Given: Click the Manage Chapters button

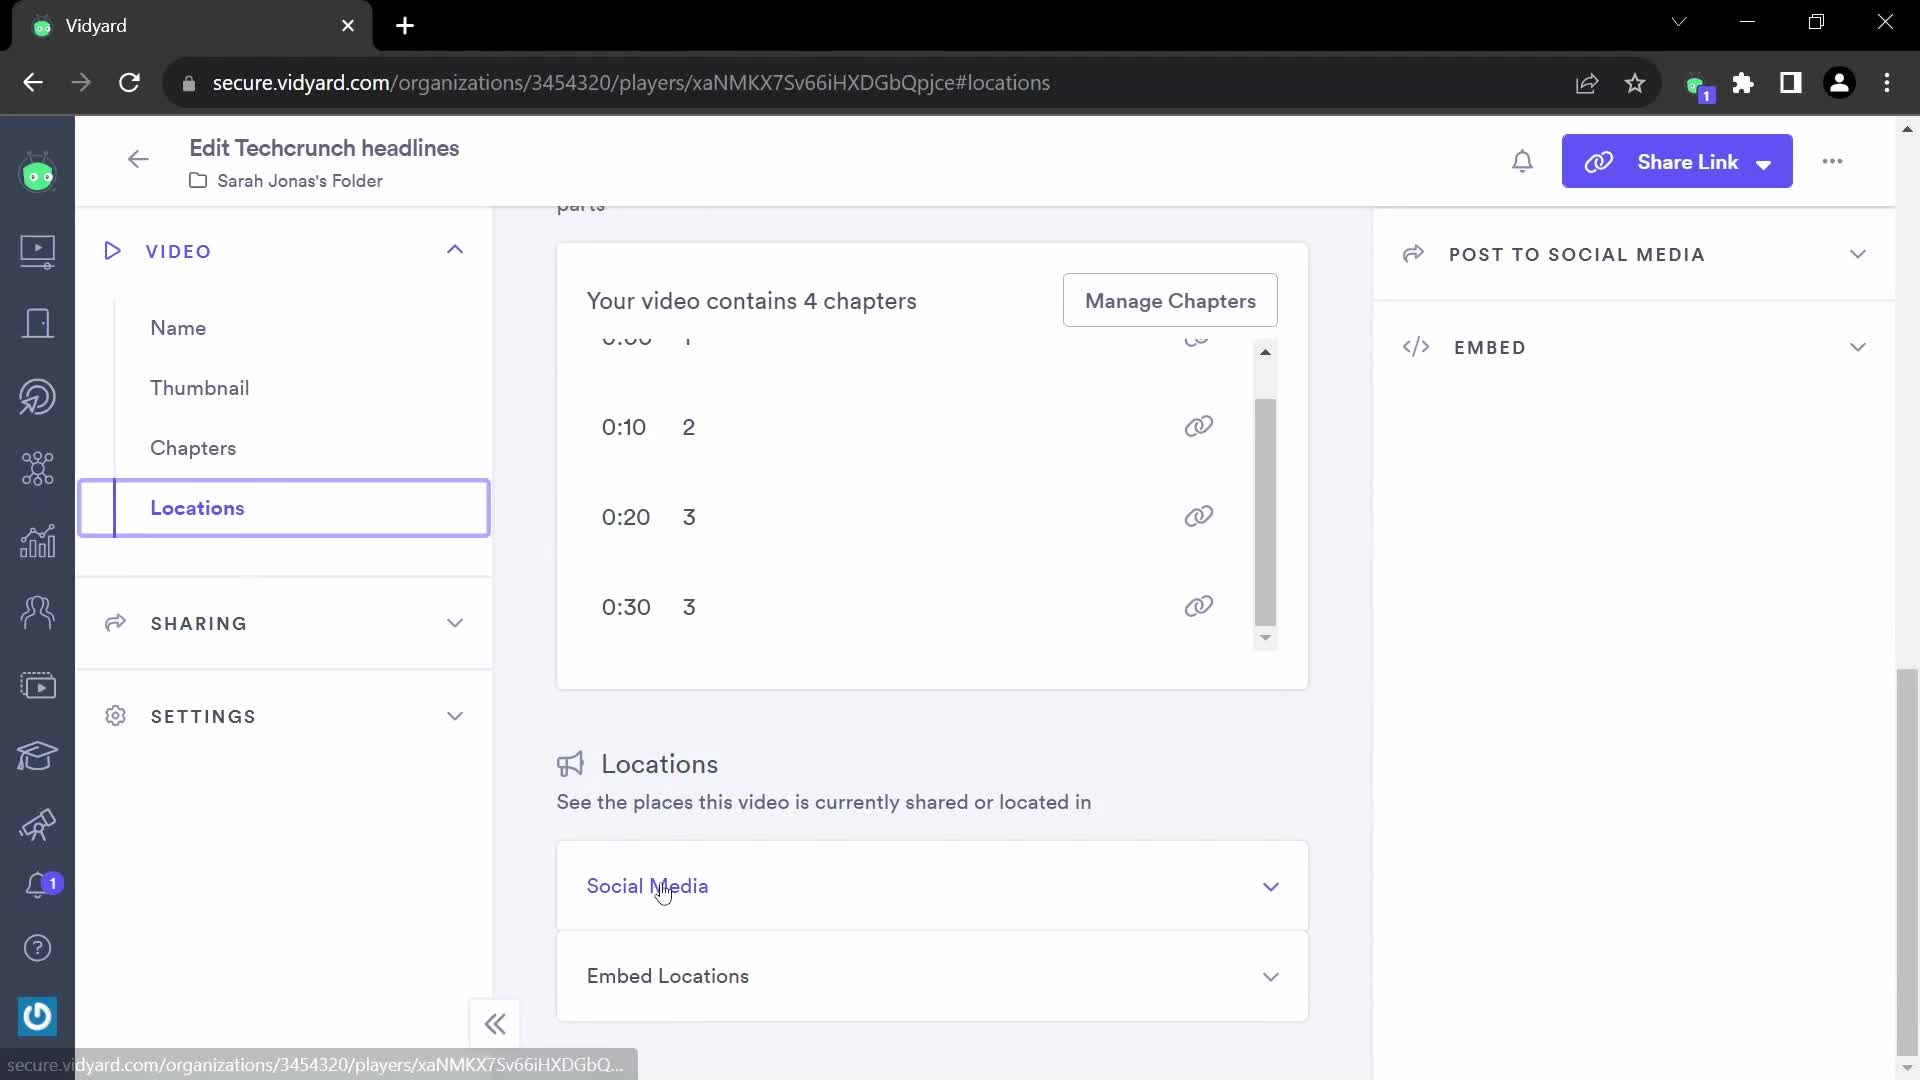Looking at the screenshot, I should [1172, 301].
